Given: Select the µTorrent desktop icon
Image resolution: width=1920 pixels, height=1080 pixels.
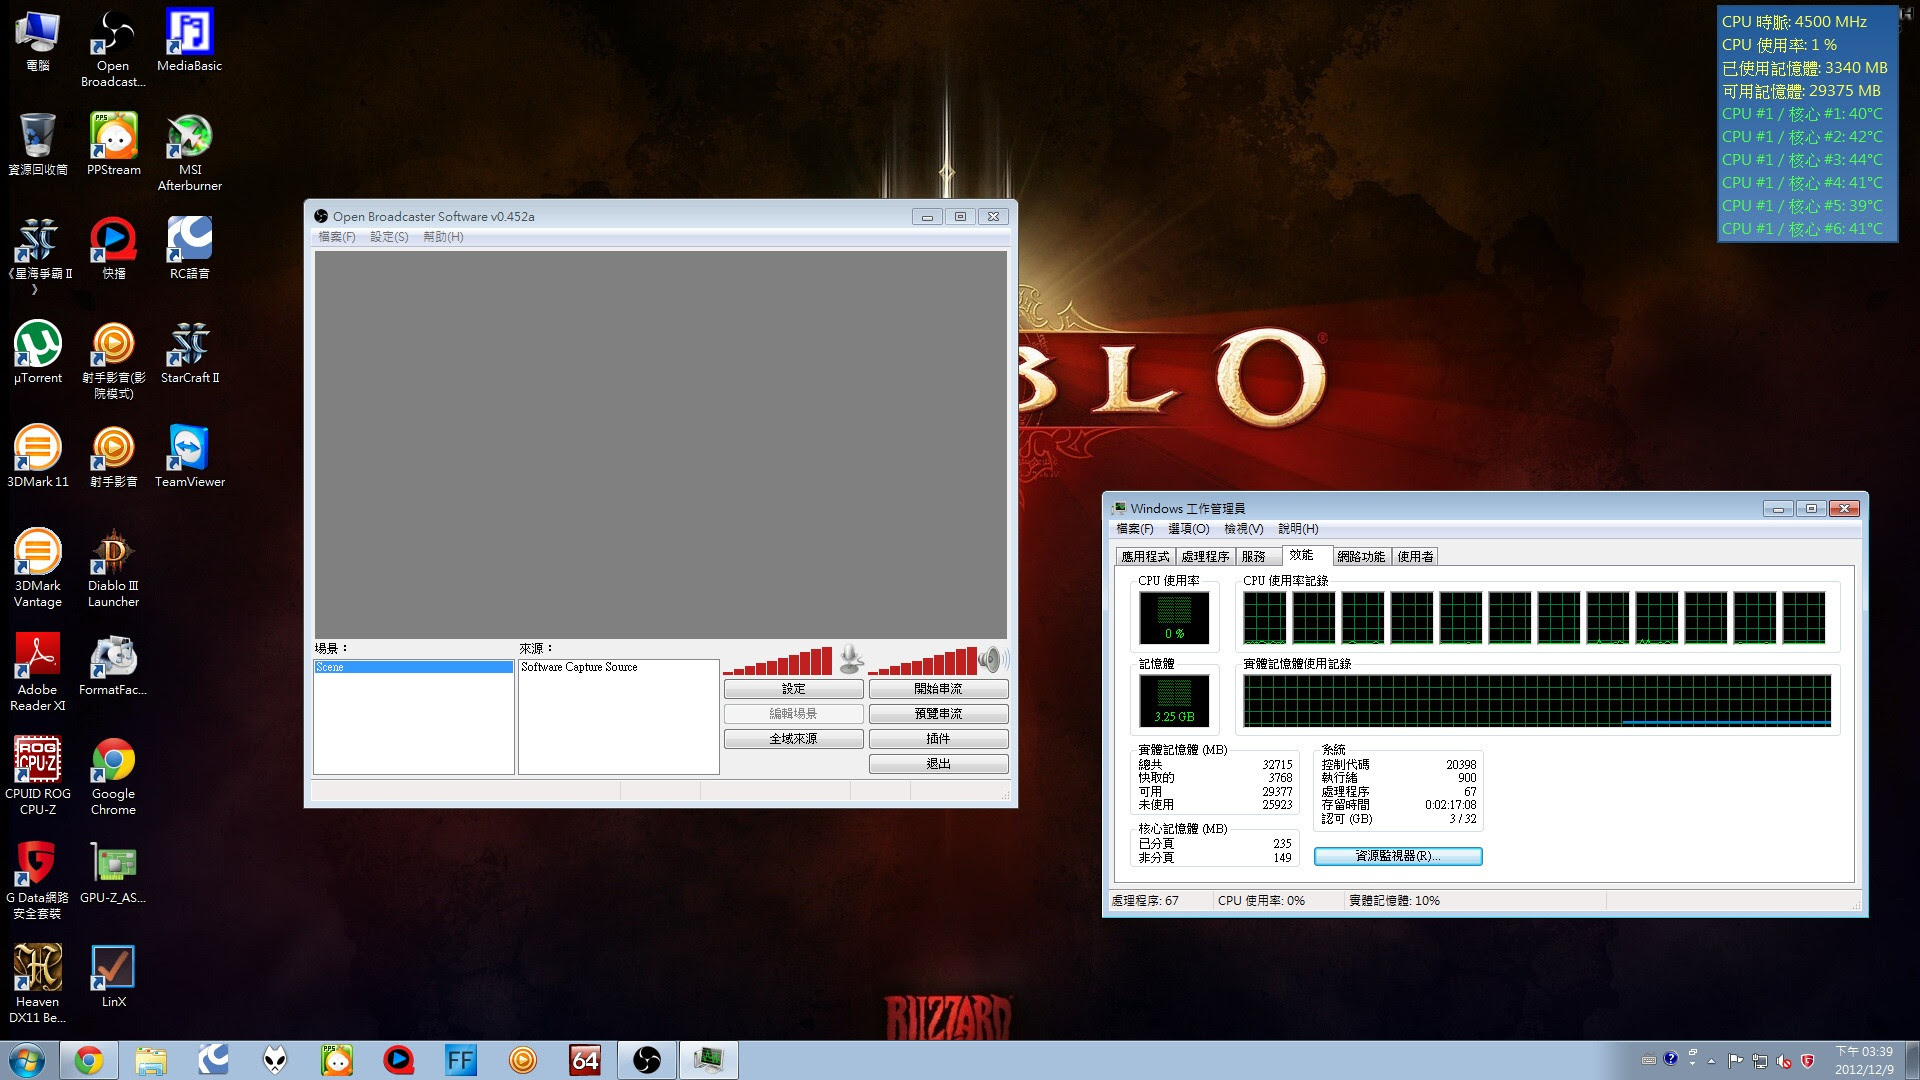Looking at the screenshot, I should point(38,352).
